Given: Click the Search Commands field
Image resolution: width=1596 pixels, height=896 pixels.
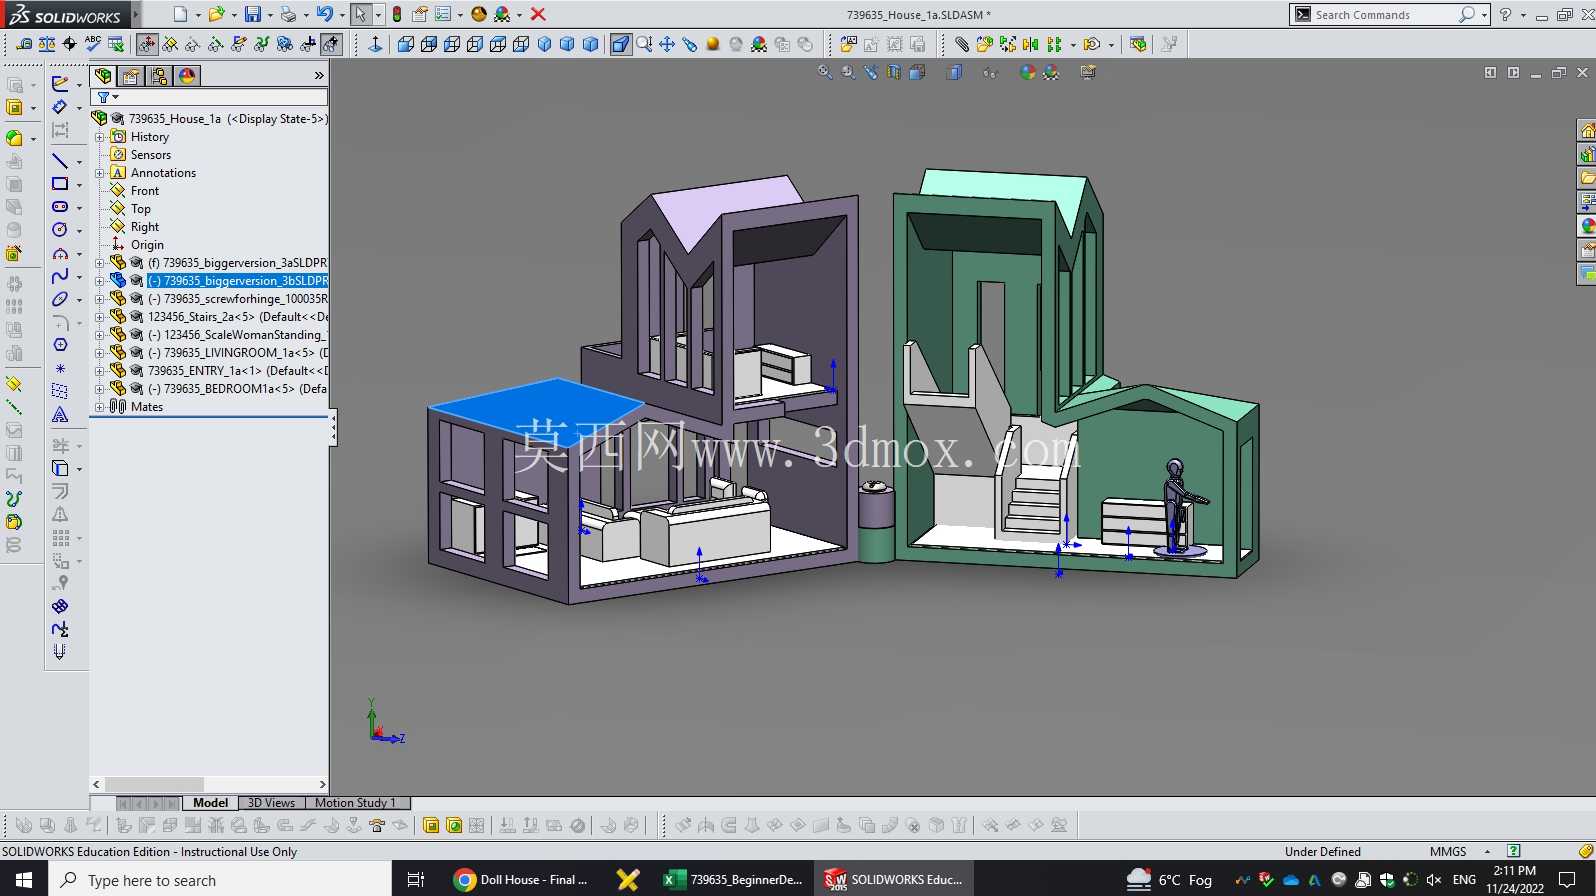Looking at the screenshot, I should tap(1383, 15).
